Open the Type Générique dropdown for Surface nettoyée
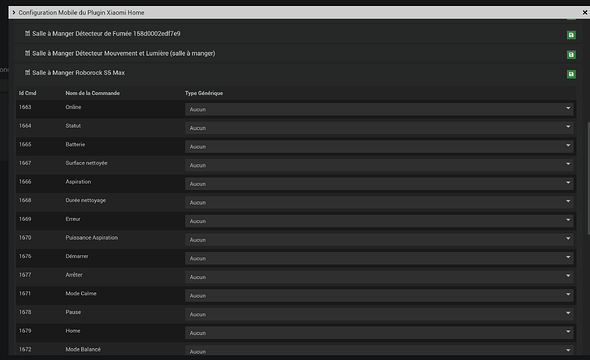The width and height of the screenshot is (590, 360). 379,165
